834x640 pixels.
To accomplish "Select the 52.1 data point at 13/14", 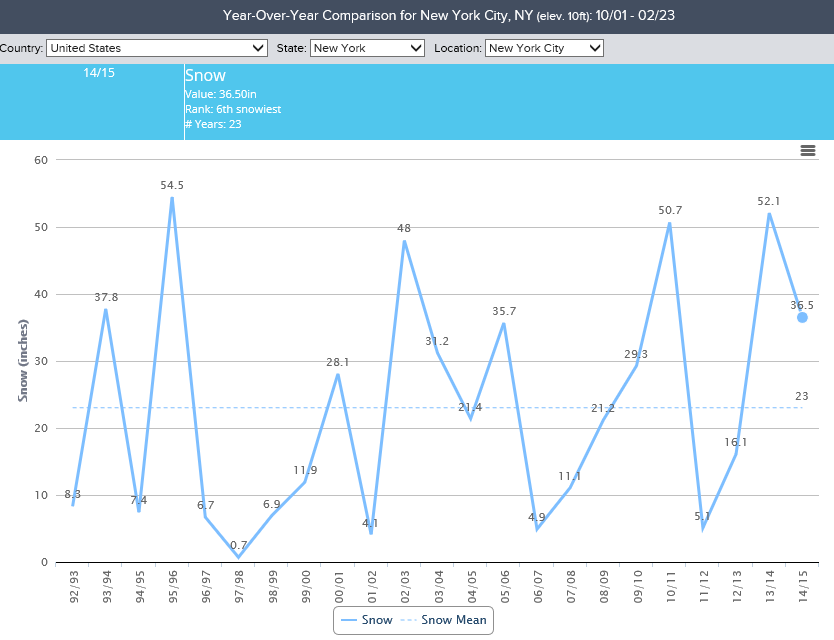I will [769, 213].
